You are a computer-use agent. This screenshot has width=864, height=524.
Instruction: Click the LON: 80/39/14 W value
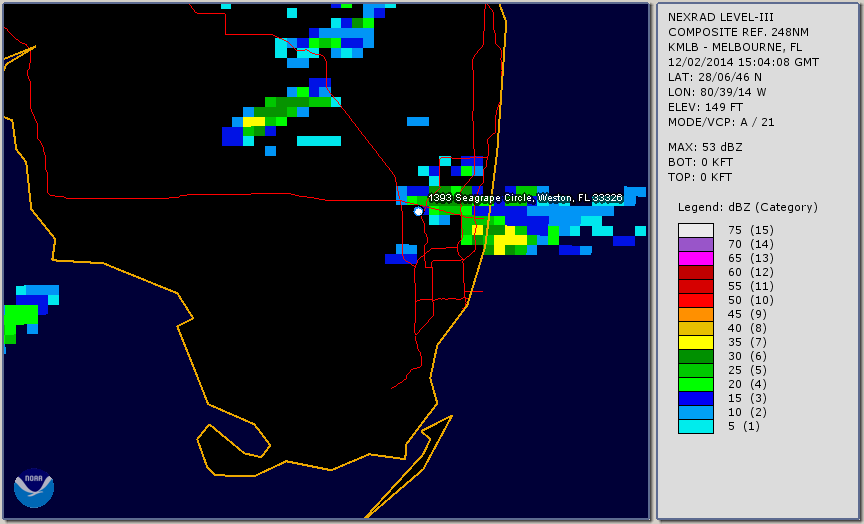pos(717,92)
